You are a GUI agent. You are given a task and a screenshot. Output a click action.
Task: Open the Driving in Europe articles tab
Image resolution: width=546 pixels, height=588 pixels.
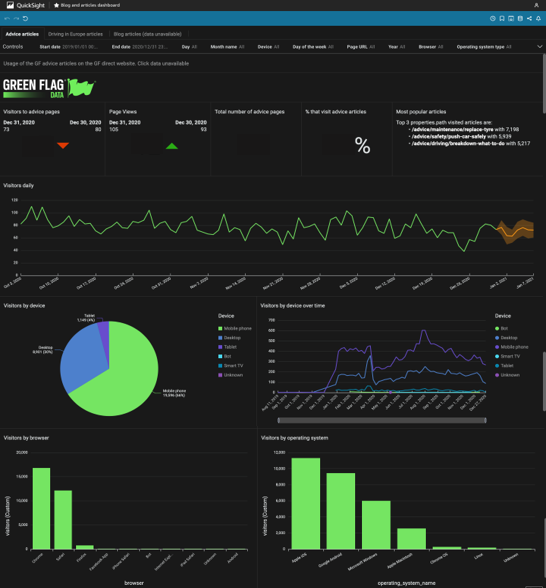click(x=75, y=34)
